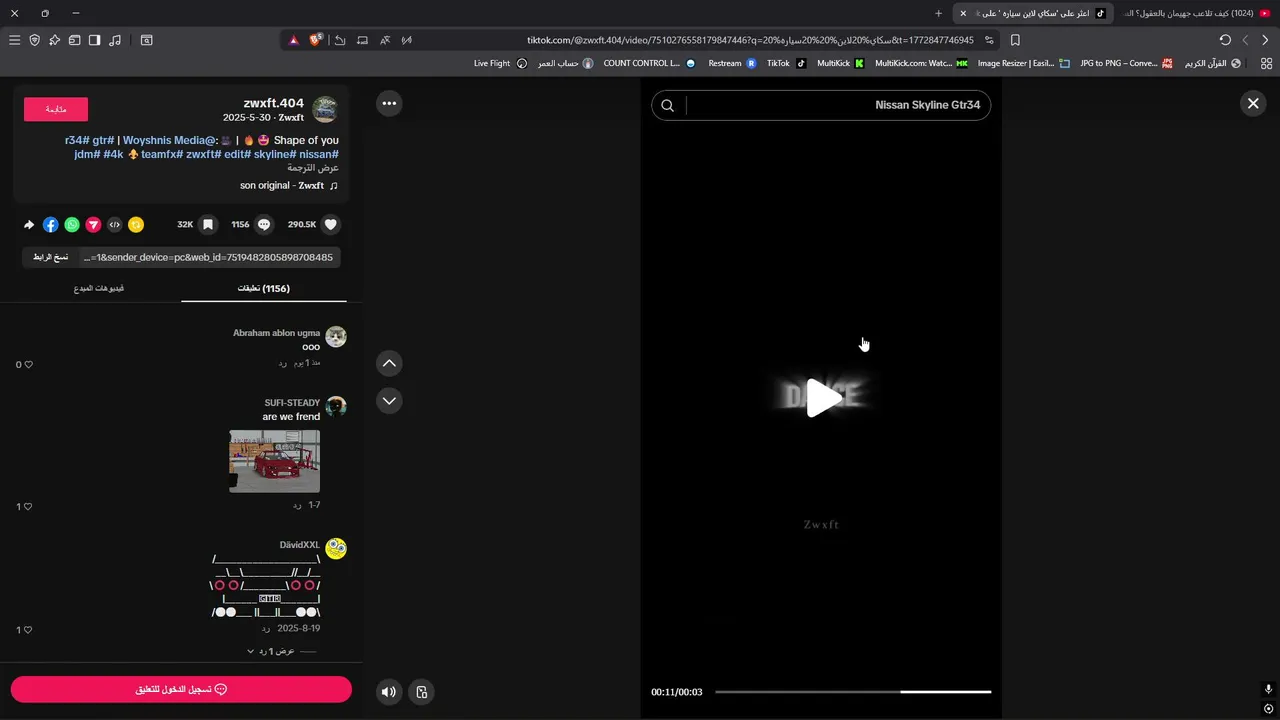Open the red car image in SUFI-STEADY's comment
Image resolution: width=1280 pixels, height=720 pixels.
tap(275, 461)
